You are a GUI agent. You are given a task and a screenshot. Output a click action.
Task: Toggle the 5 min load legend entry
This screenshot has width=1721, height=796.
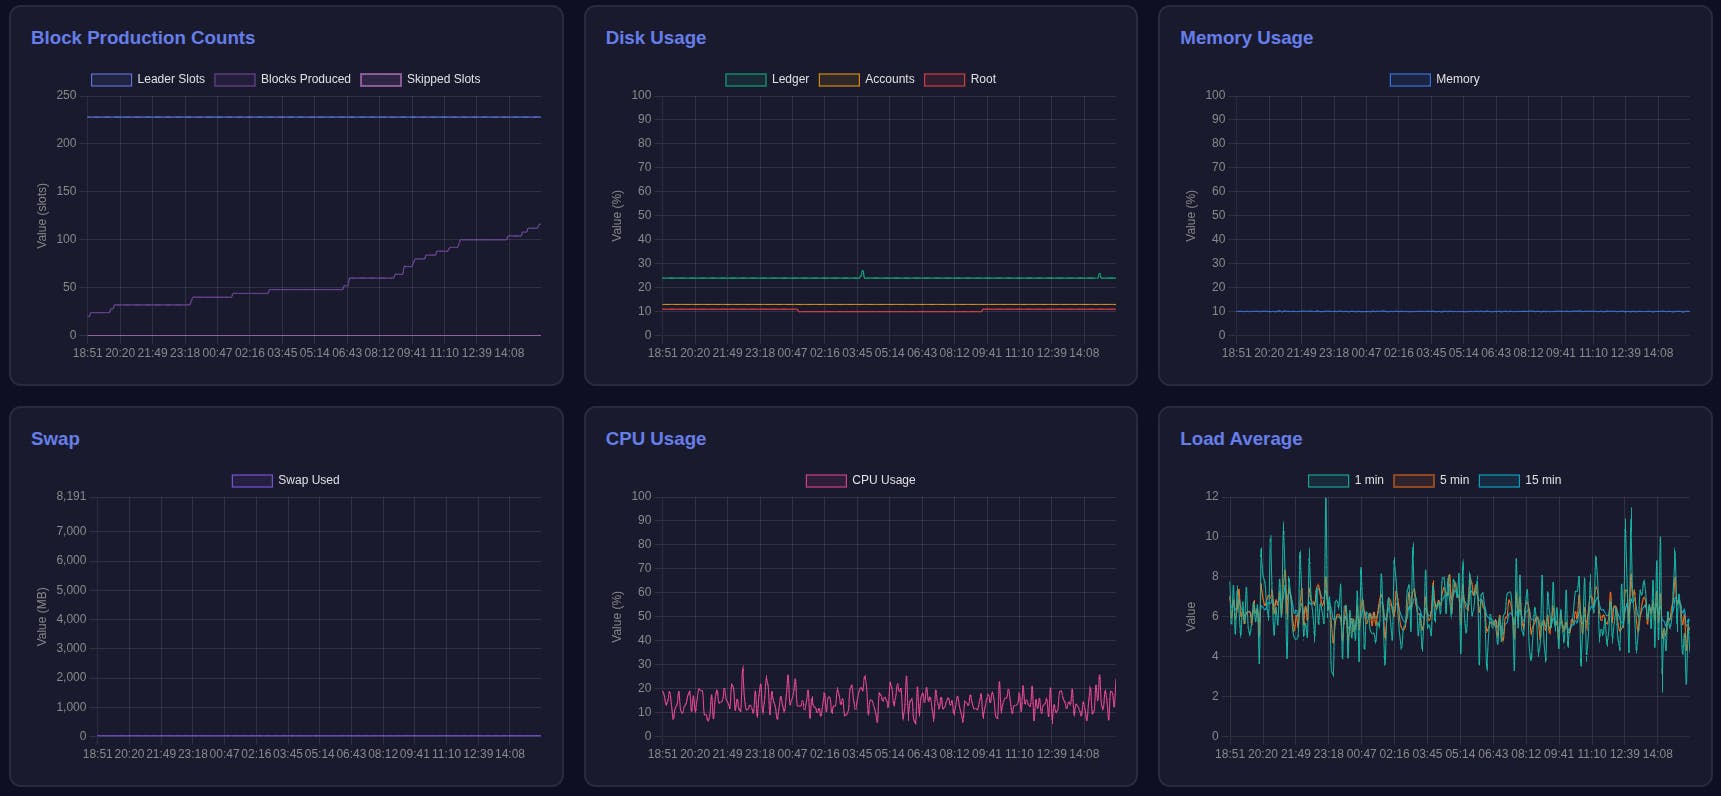(x=1413, y=481)
